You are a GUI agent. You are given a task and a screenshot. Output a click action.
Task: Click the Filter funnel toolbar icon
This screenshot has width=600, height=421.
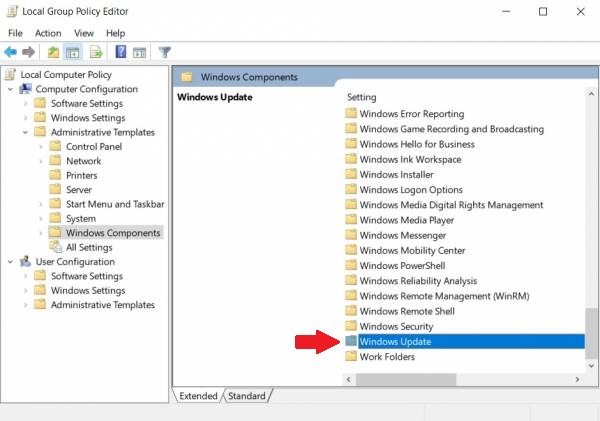[165, 52]
